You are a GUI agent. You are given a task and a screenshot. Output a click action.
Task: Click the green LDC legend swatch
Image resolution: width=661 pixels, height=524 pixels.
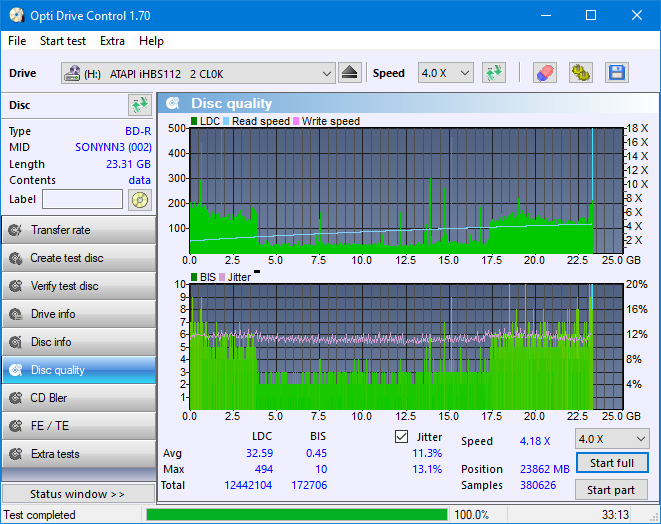tap(194, 121)
